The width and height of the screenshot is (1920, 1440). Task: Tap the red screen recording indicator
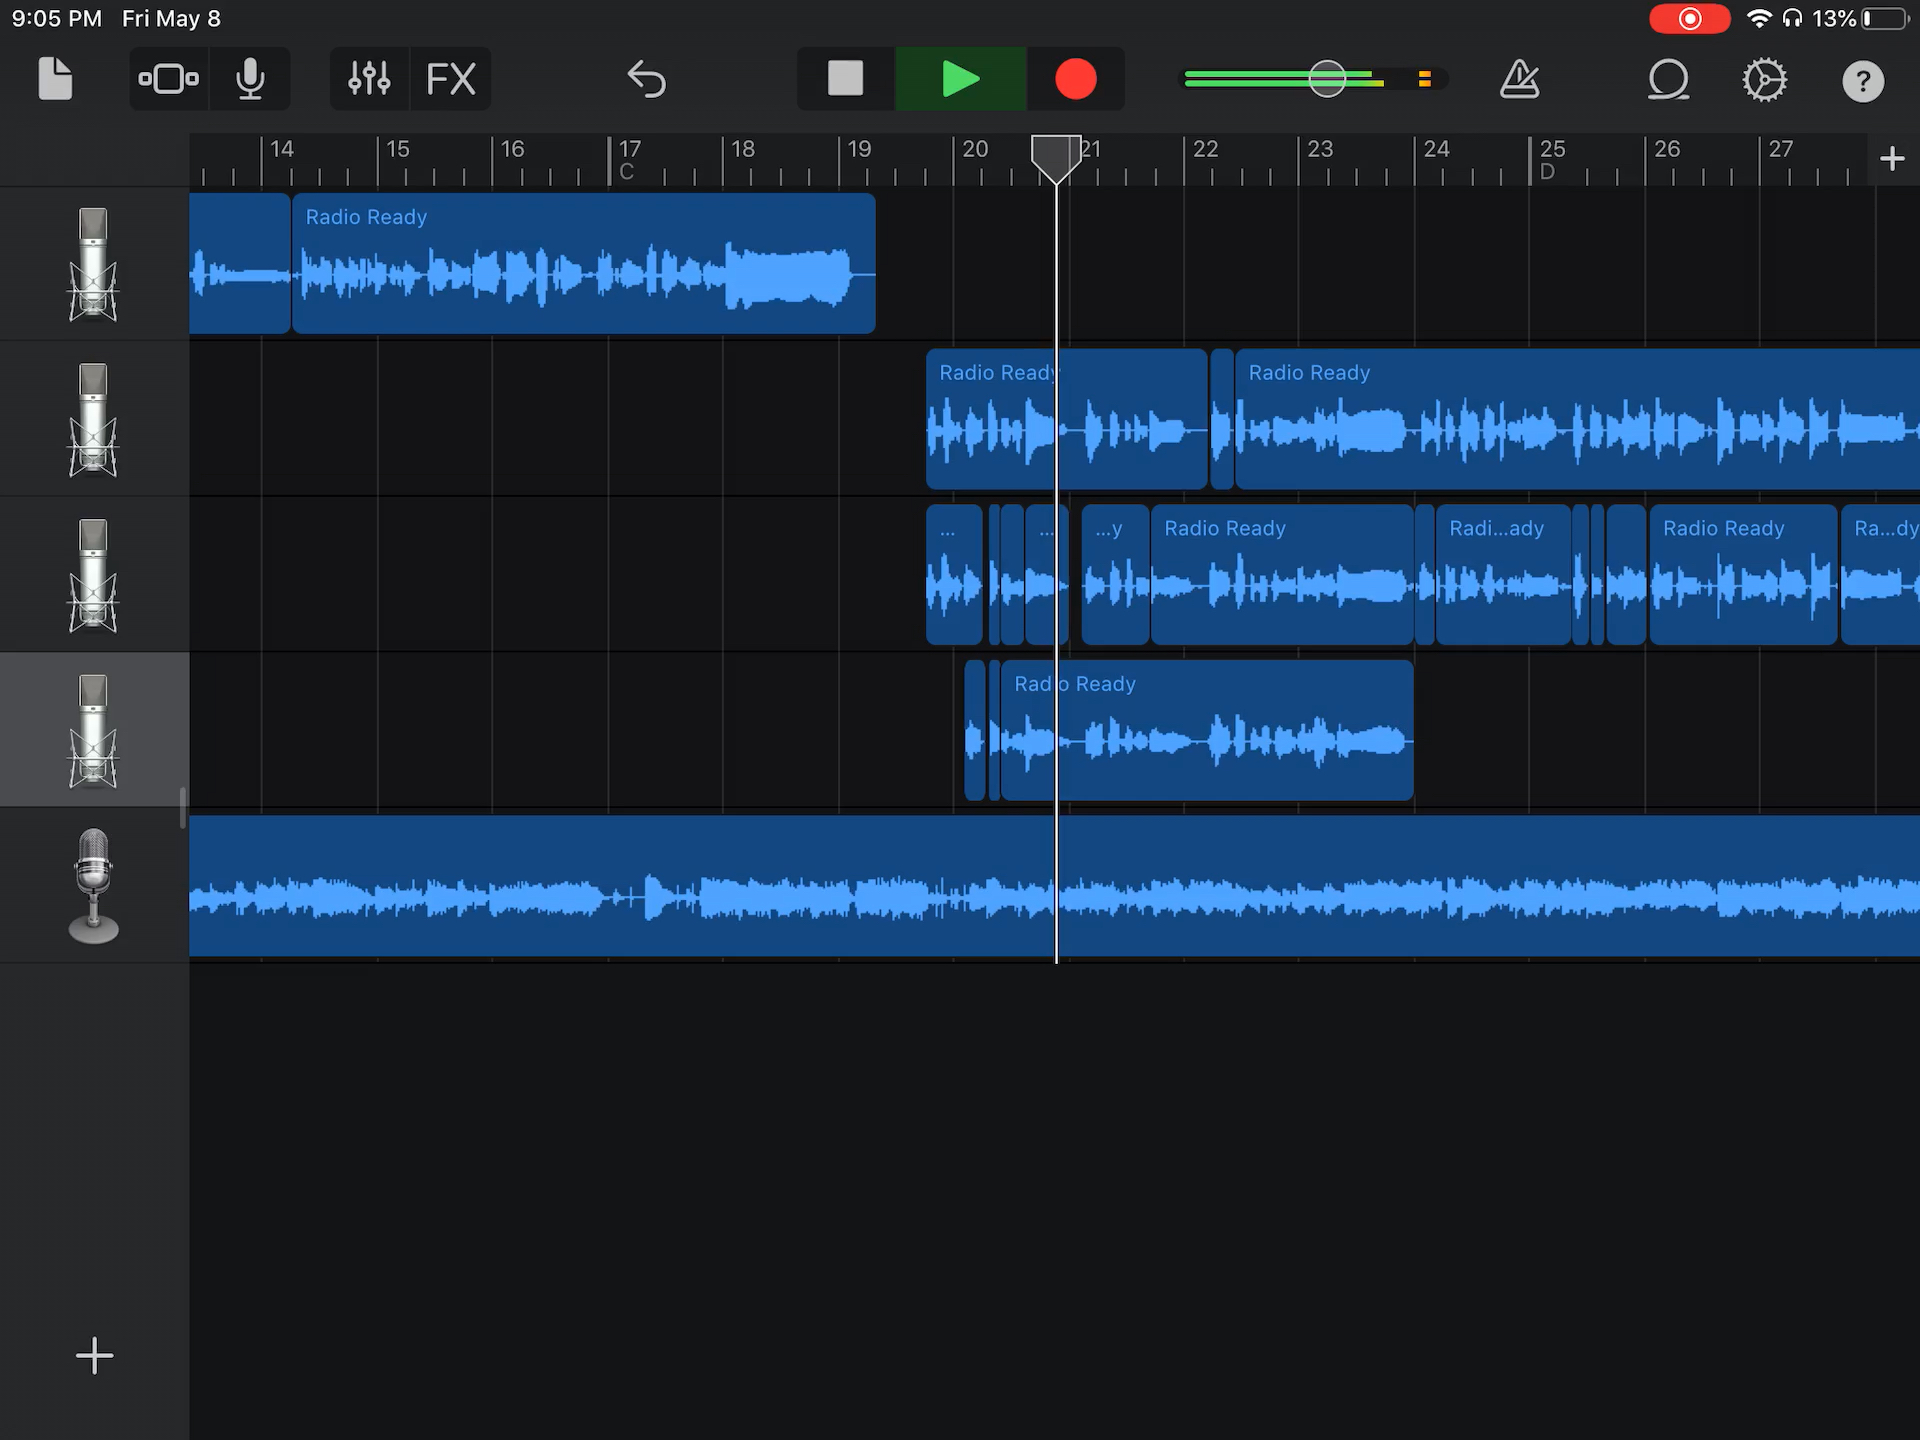pos(1689,19)
